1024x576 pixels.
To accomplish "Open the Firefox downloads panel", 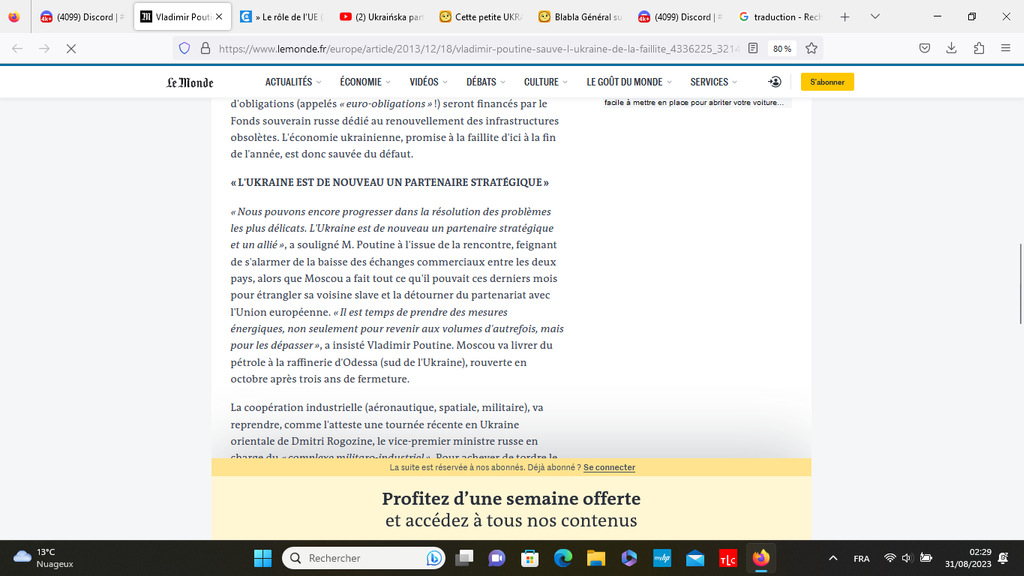I will [x=952, y=48].
